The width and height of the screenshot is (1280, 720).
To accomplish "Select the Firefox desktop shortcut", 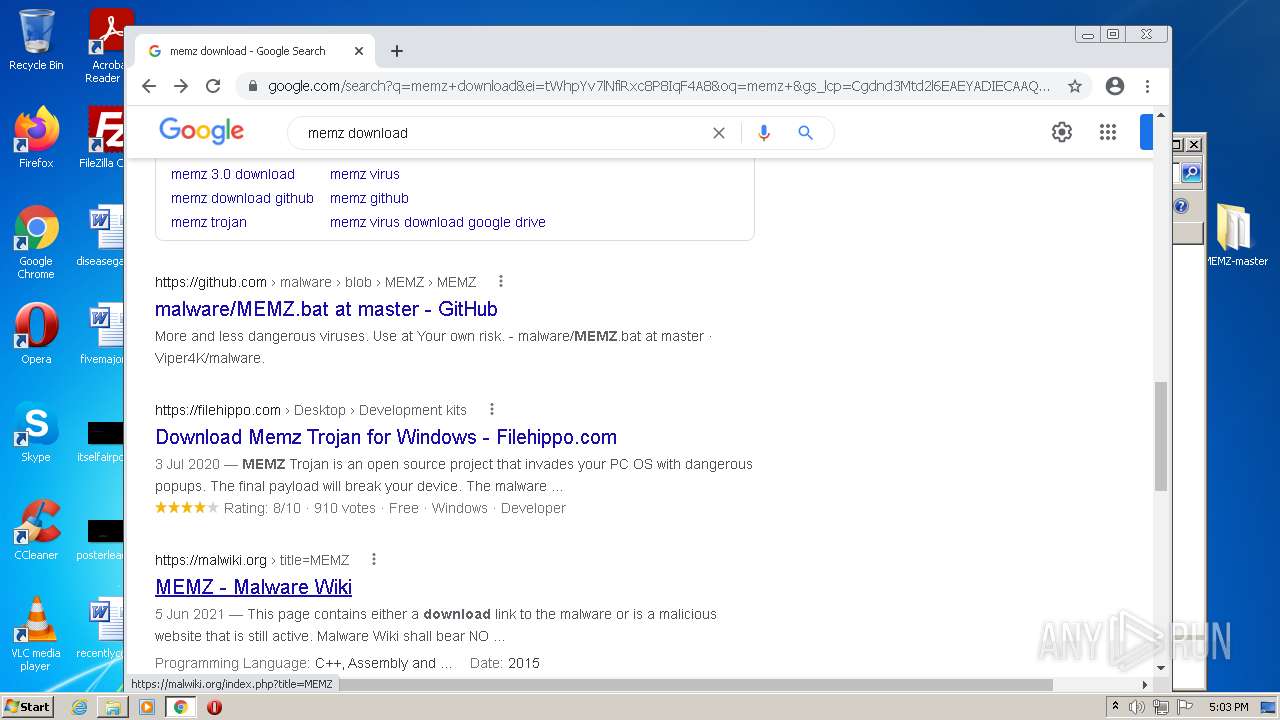I will point(36,137).
